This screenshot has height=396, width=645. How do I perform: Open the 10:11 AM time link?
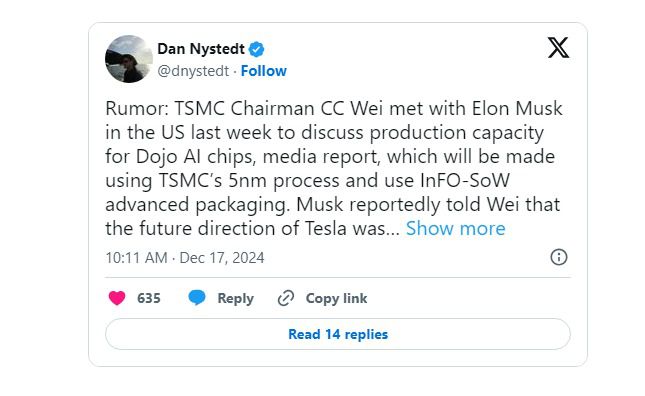pos(136,258)
